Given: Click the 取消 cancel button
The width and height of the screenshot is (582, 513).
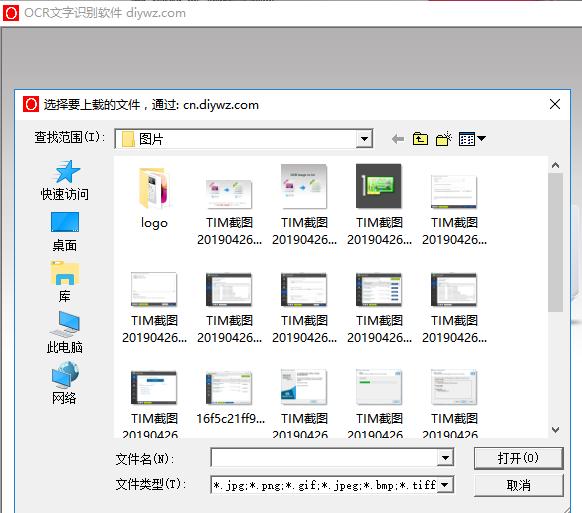Looking at the screenshot, I should 519,485.
